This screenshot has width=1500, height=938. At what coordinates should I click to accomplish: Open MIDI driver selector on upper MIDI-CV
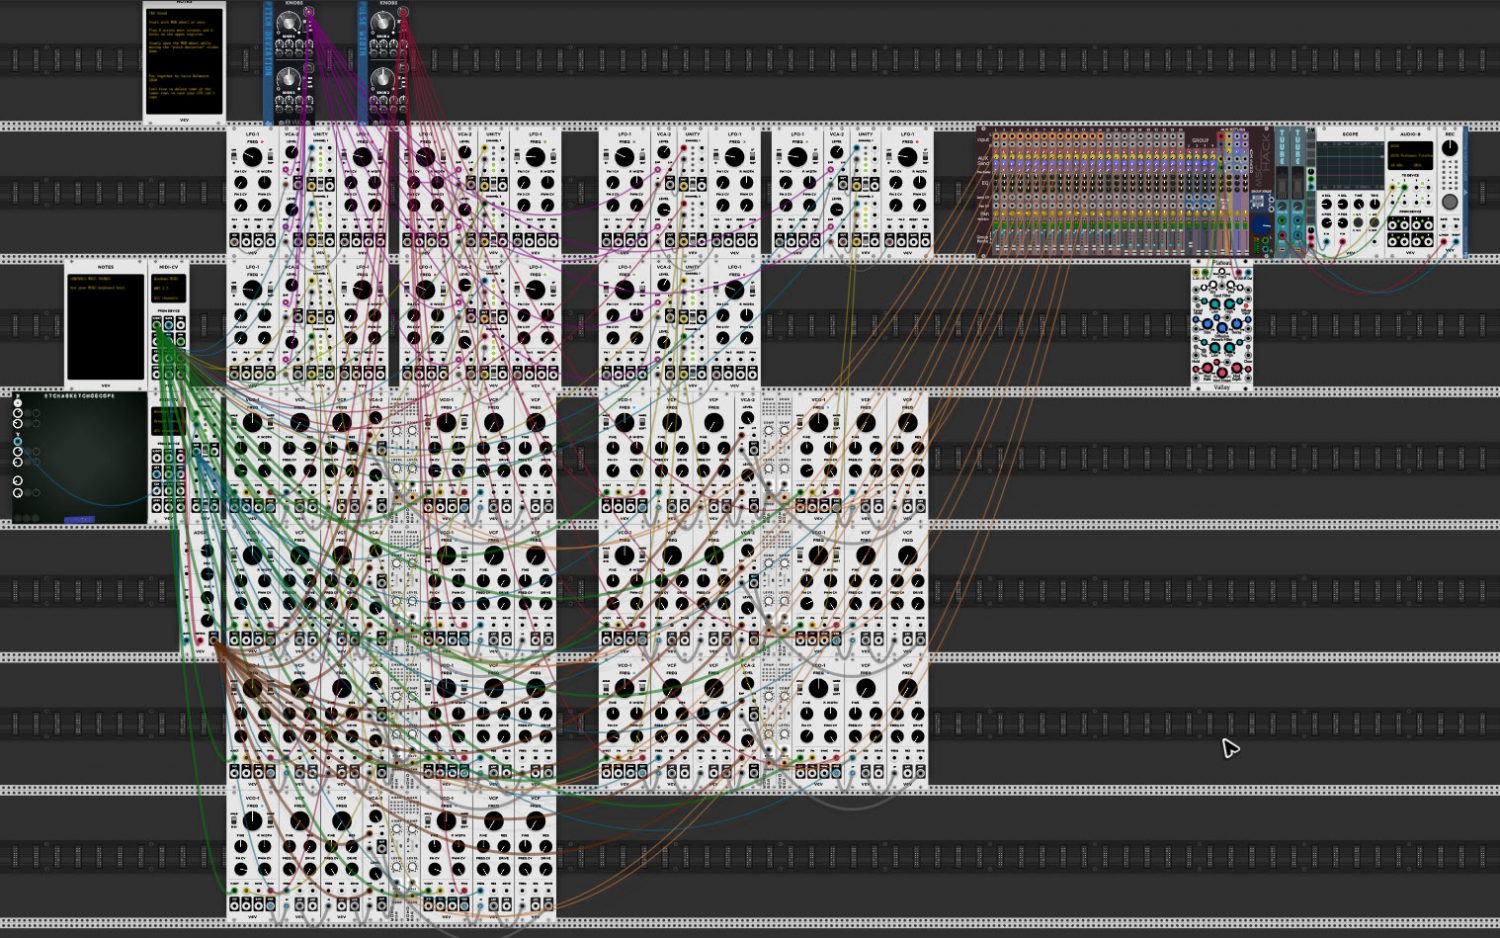tap(168, 278)
